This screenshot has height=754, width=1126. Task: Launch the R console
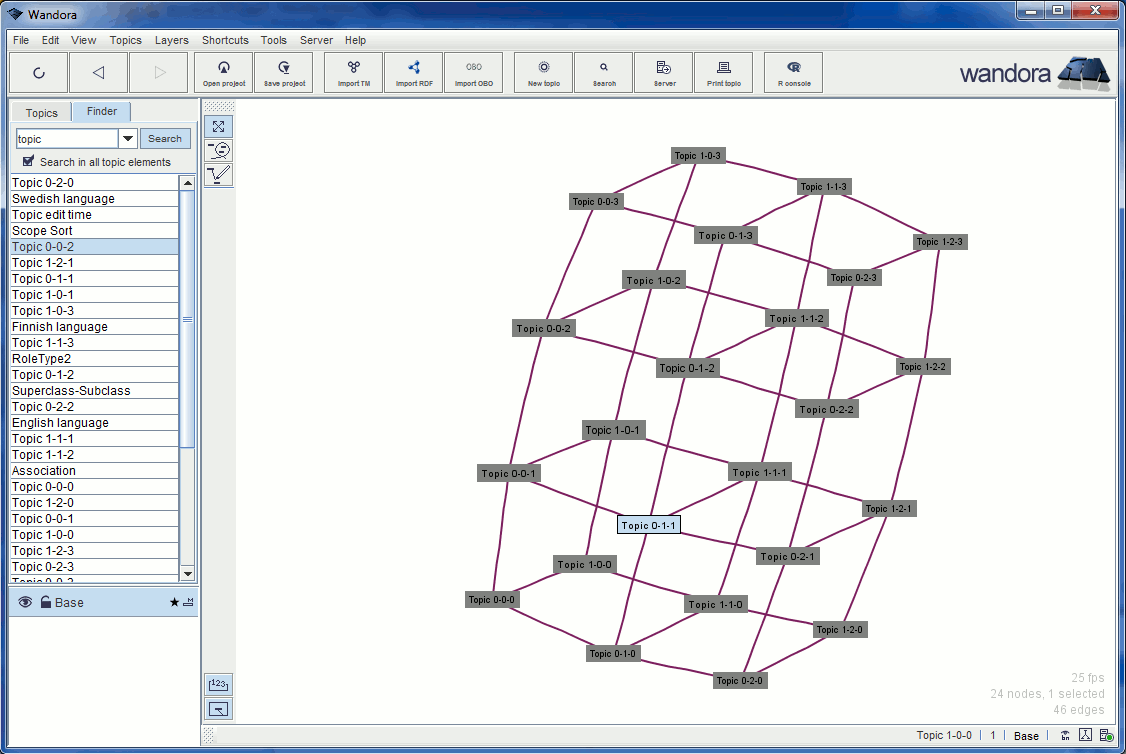(x=793, y=72)
